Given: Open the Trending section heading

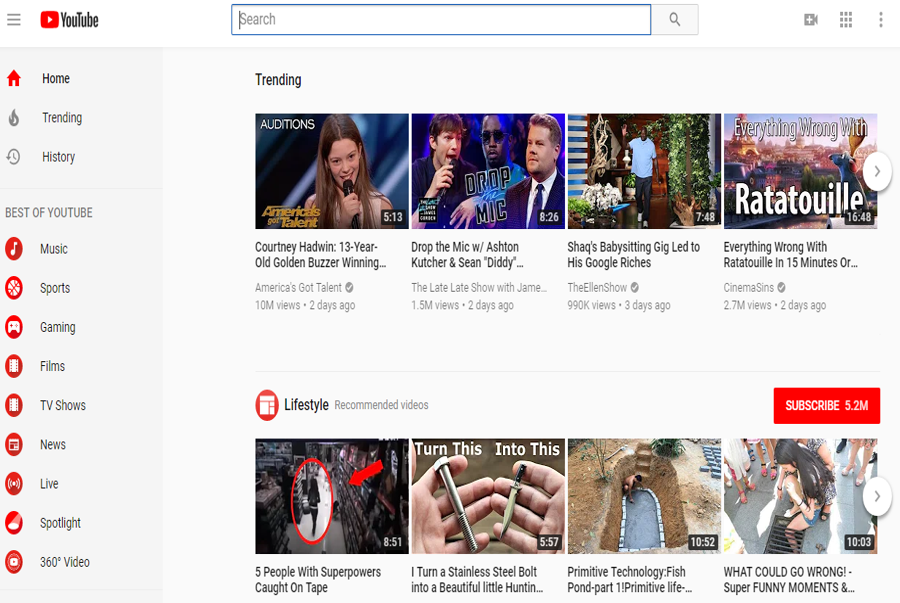Looking at the screenshot, I should [278, 80].
